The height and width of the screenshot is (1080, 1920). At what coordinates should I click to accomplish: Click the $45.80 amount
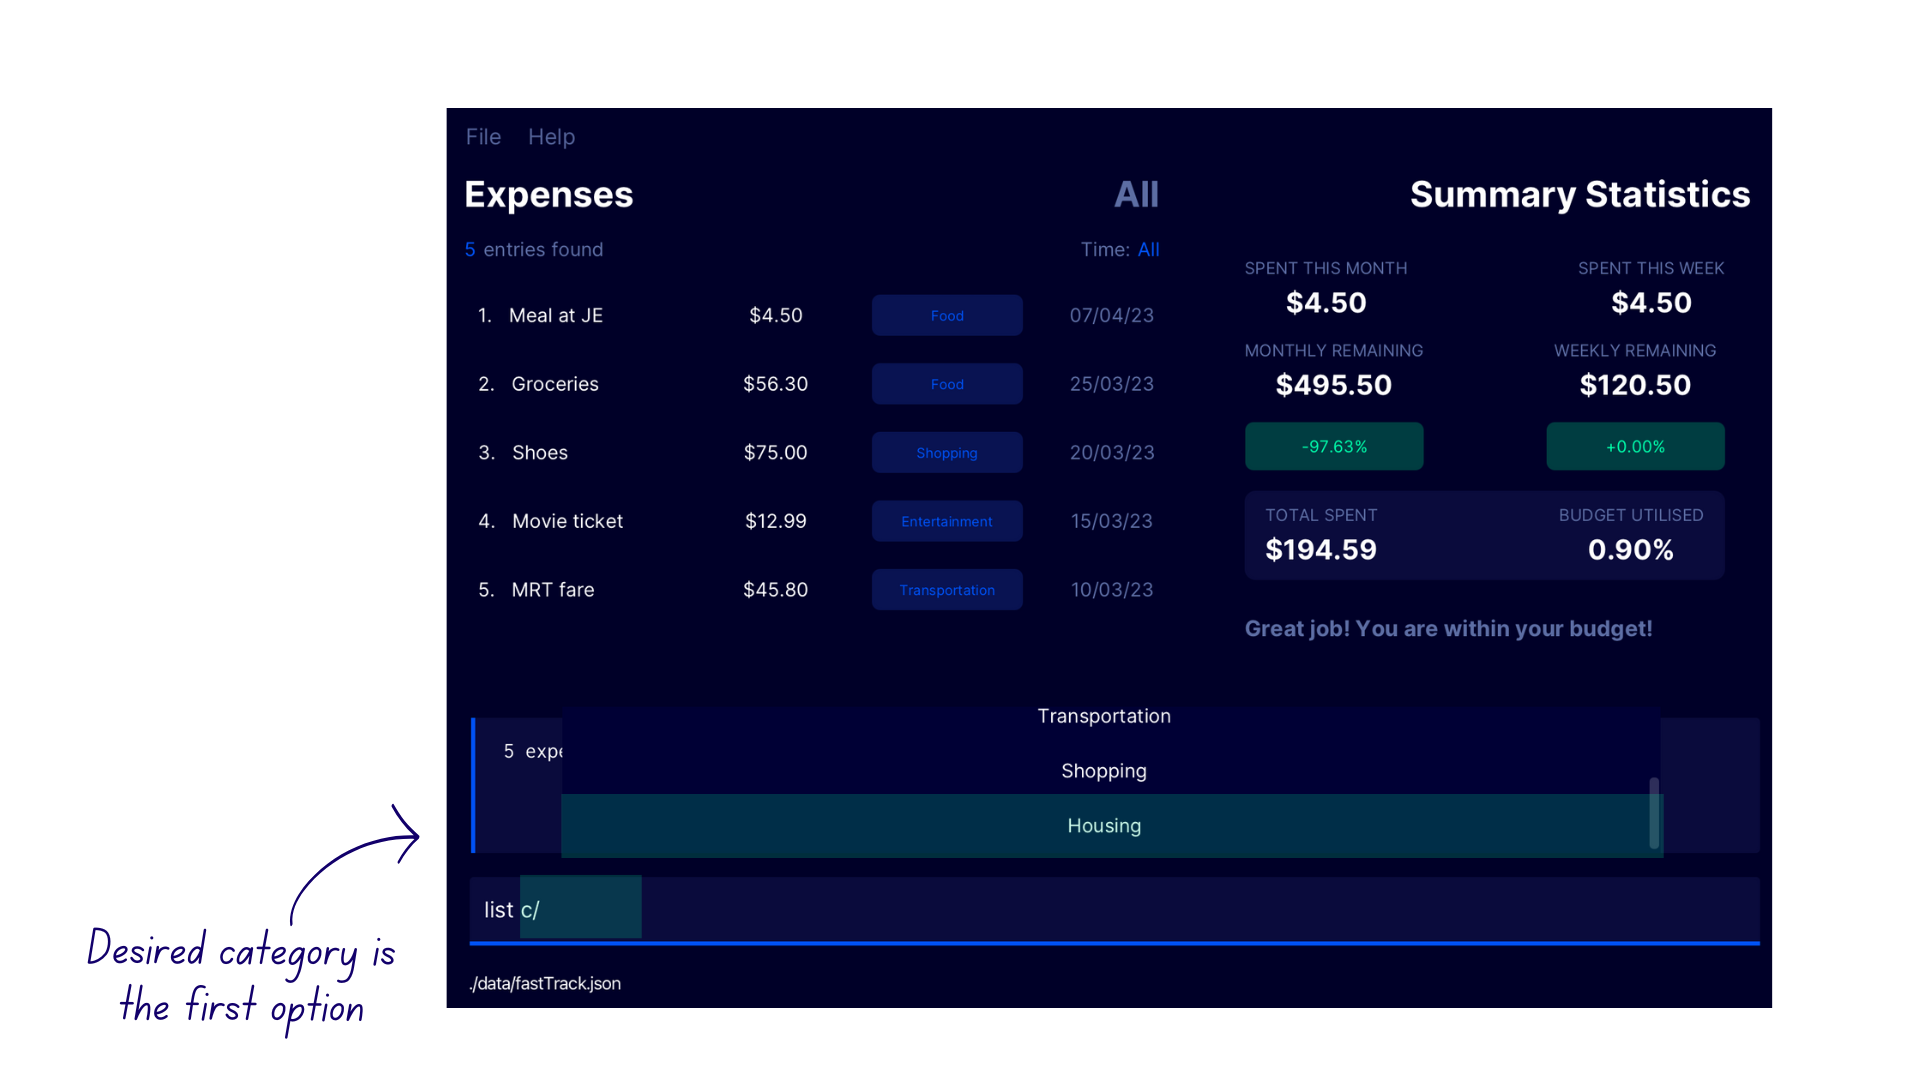click(775, 590)
